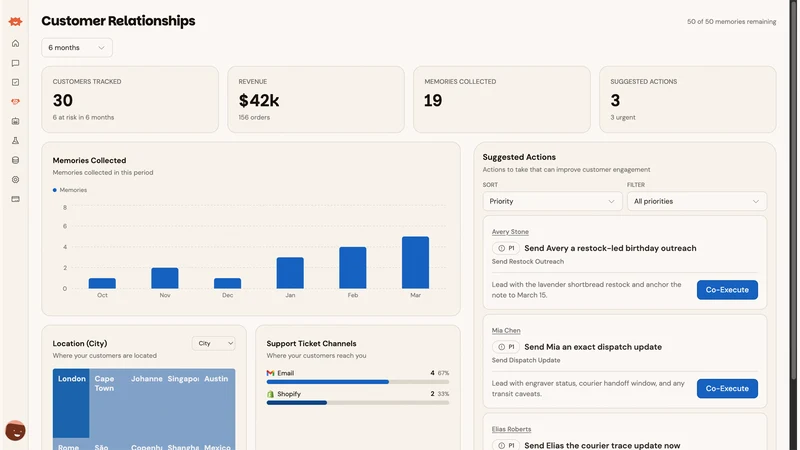Image resolution: width=800 pixels, height=450 pixels.
Task: Click the 'Send Restock Outreach' label
Action: [x=528, y=261]
